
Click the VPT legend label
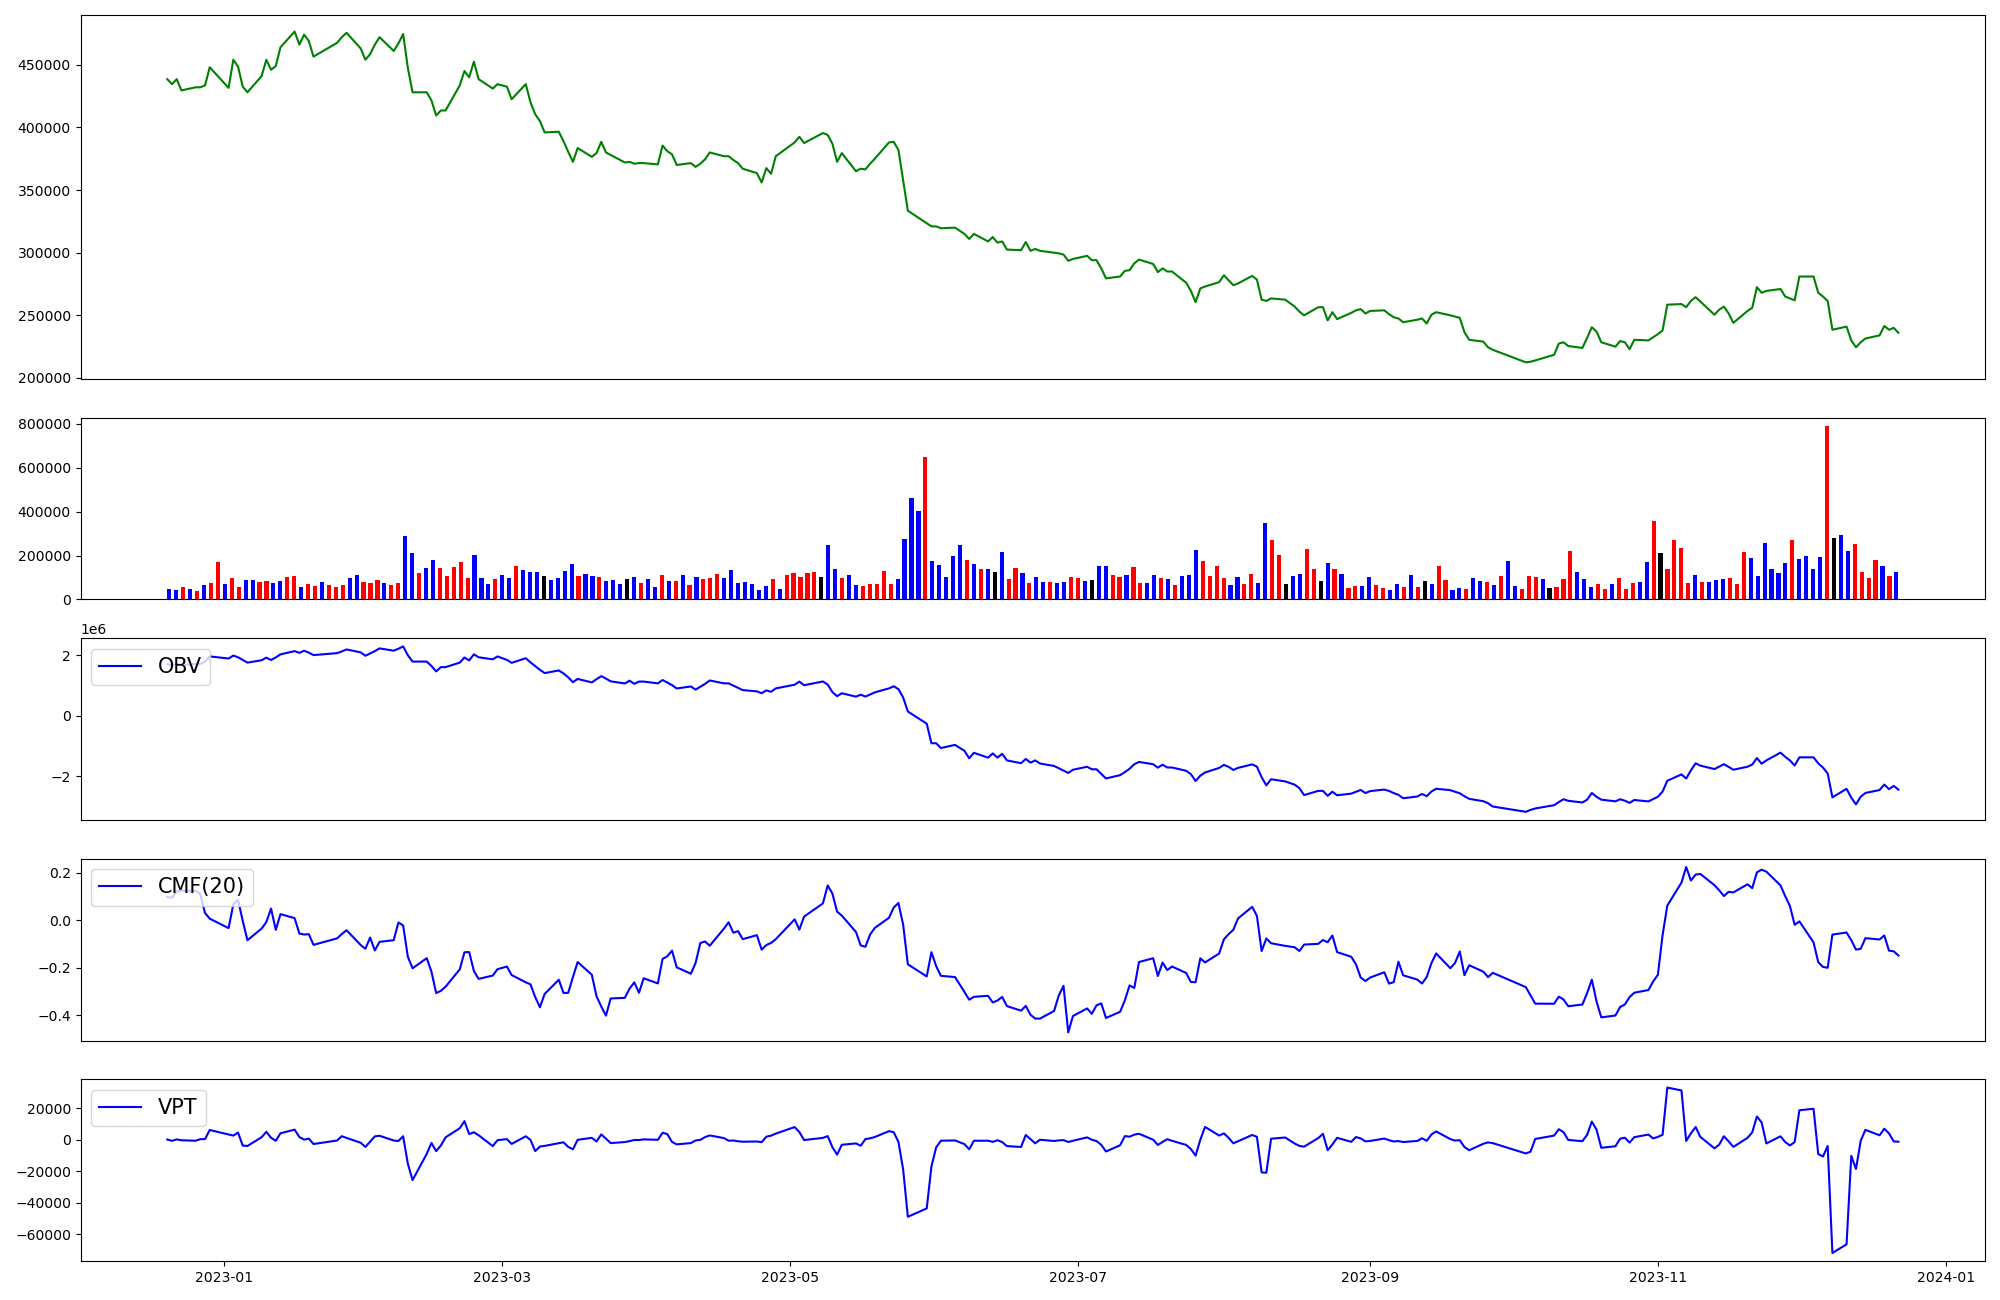tap(177, 1107)
